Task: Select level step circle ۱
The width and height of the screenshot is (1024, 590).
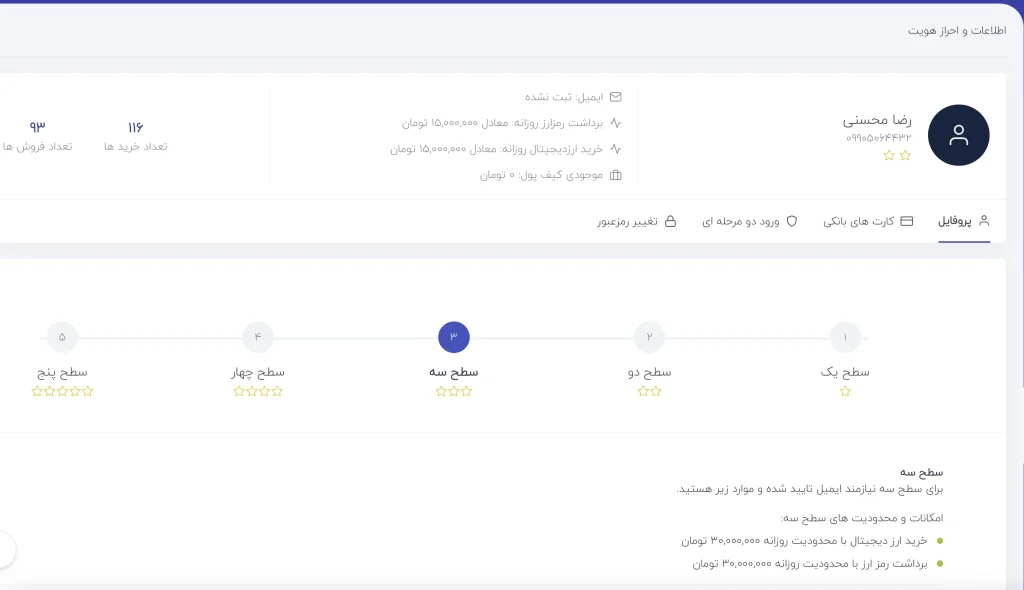Action: pyautogui.click(x=845, y=337)
